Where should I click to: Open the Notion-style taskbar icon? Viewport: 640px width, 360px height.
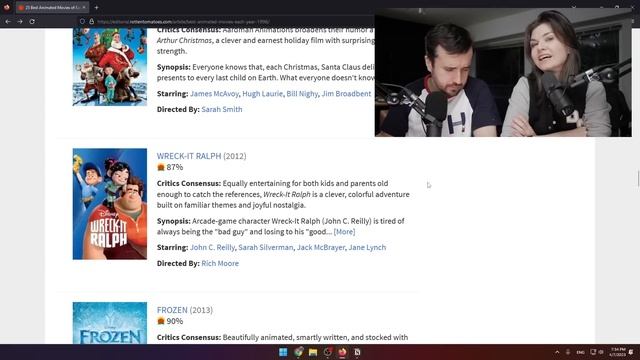click(x=357, y=352)
